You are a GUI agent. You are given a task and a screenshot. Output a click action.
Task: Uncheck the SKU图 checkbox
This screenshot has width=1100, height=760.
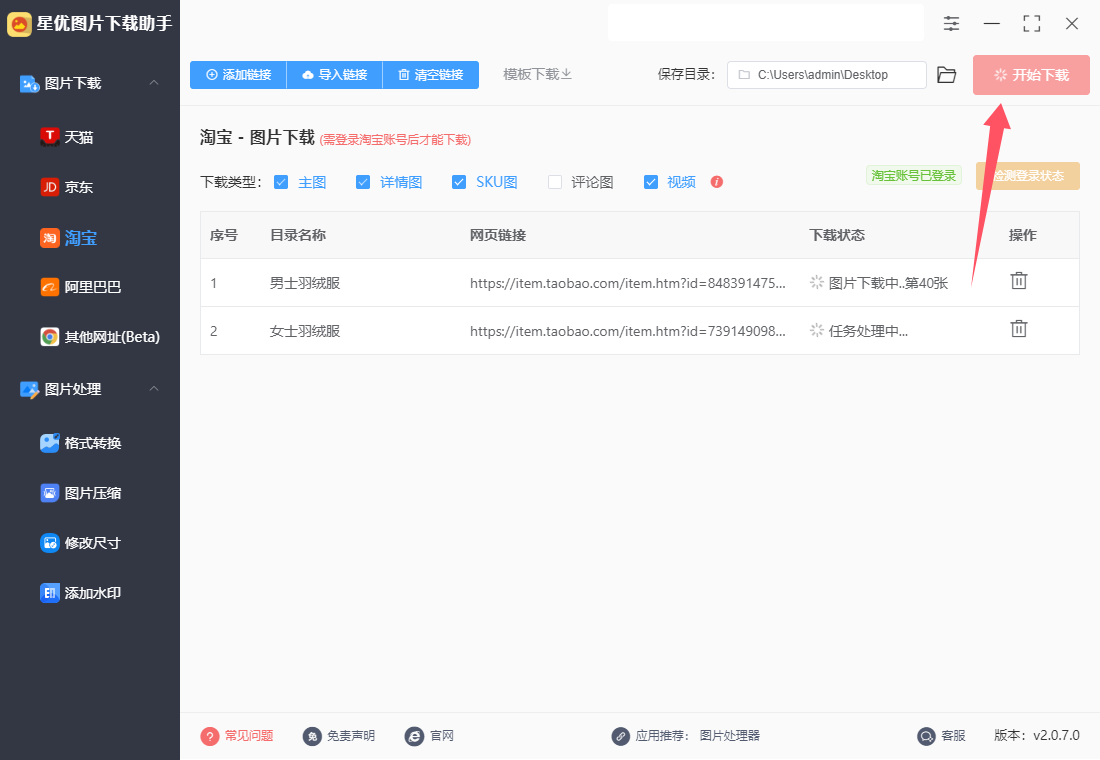[459, 182]
